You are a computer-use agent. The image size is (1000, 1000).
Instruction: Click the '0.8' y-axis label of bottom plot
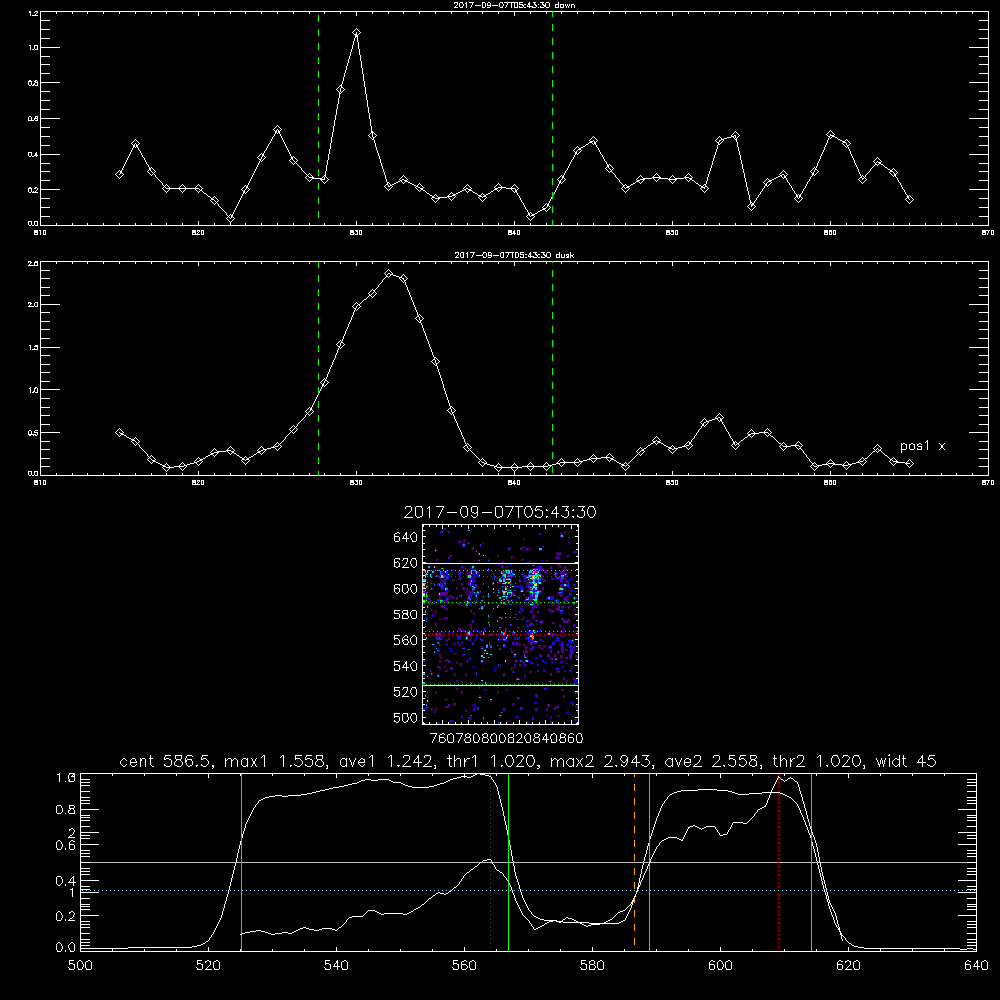pyautogui.click(x=66, y=809)
